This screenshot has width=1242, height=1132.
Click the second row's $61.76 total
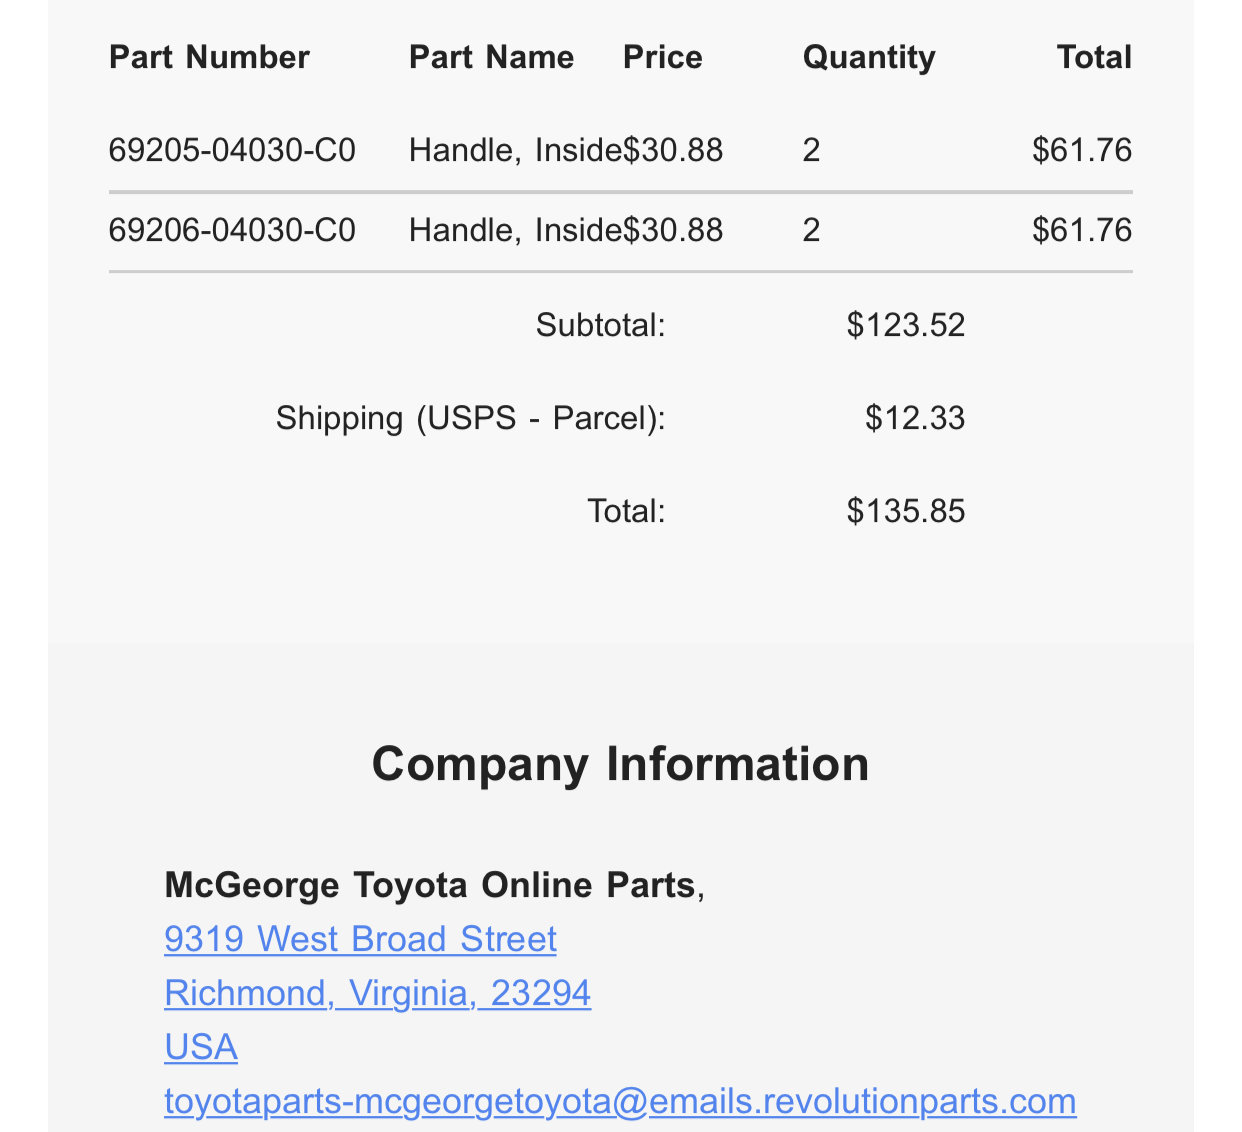pyautogui.click(x=1082, y=230)
